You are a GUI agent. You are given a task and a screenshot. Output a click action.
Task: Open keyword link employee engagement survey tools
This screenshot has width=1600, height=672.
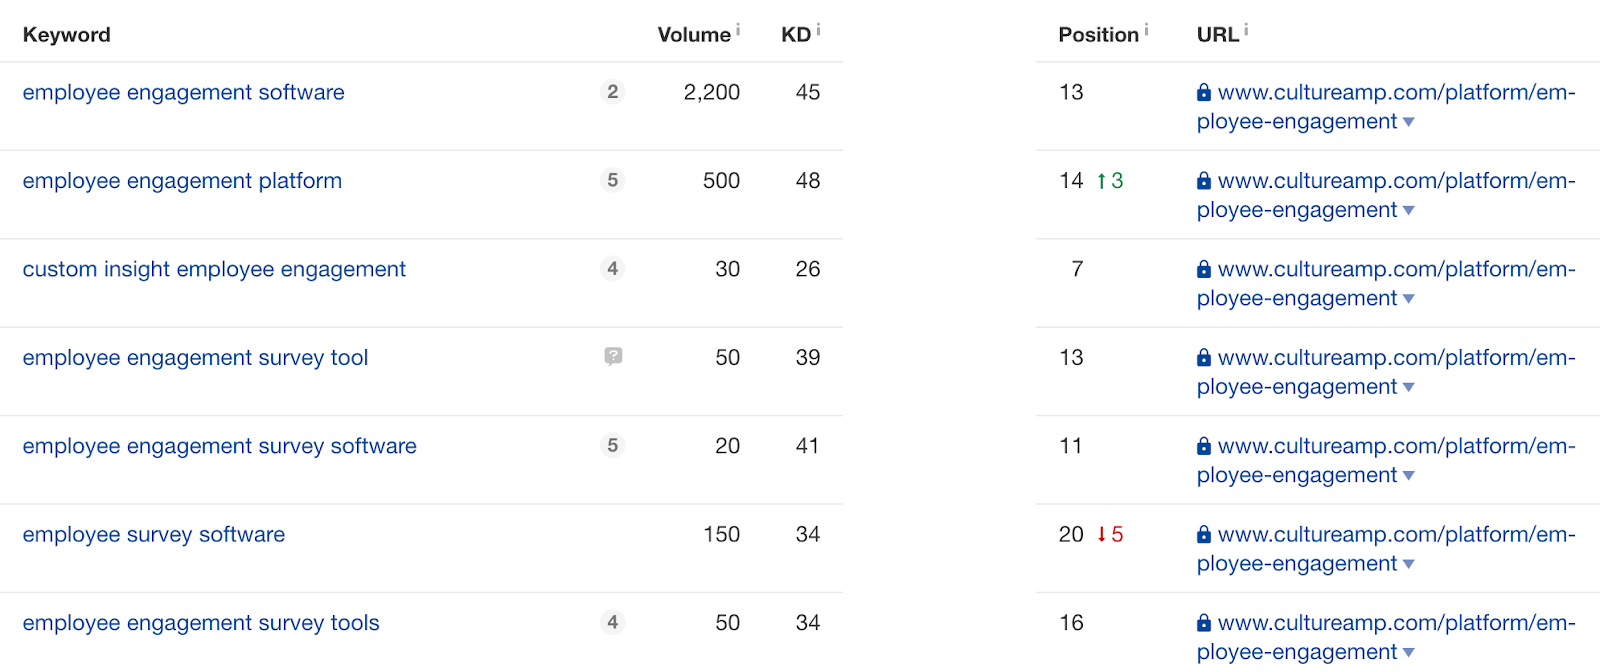pyautogui.click(x=201, y=623)
